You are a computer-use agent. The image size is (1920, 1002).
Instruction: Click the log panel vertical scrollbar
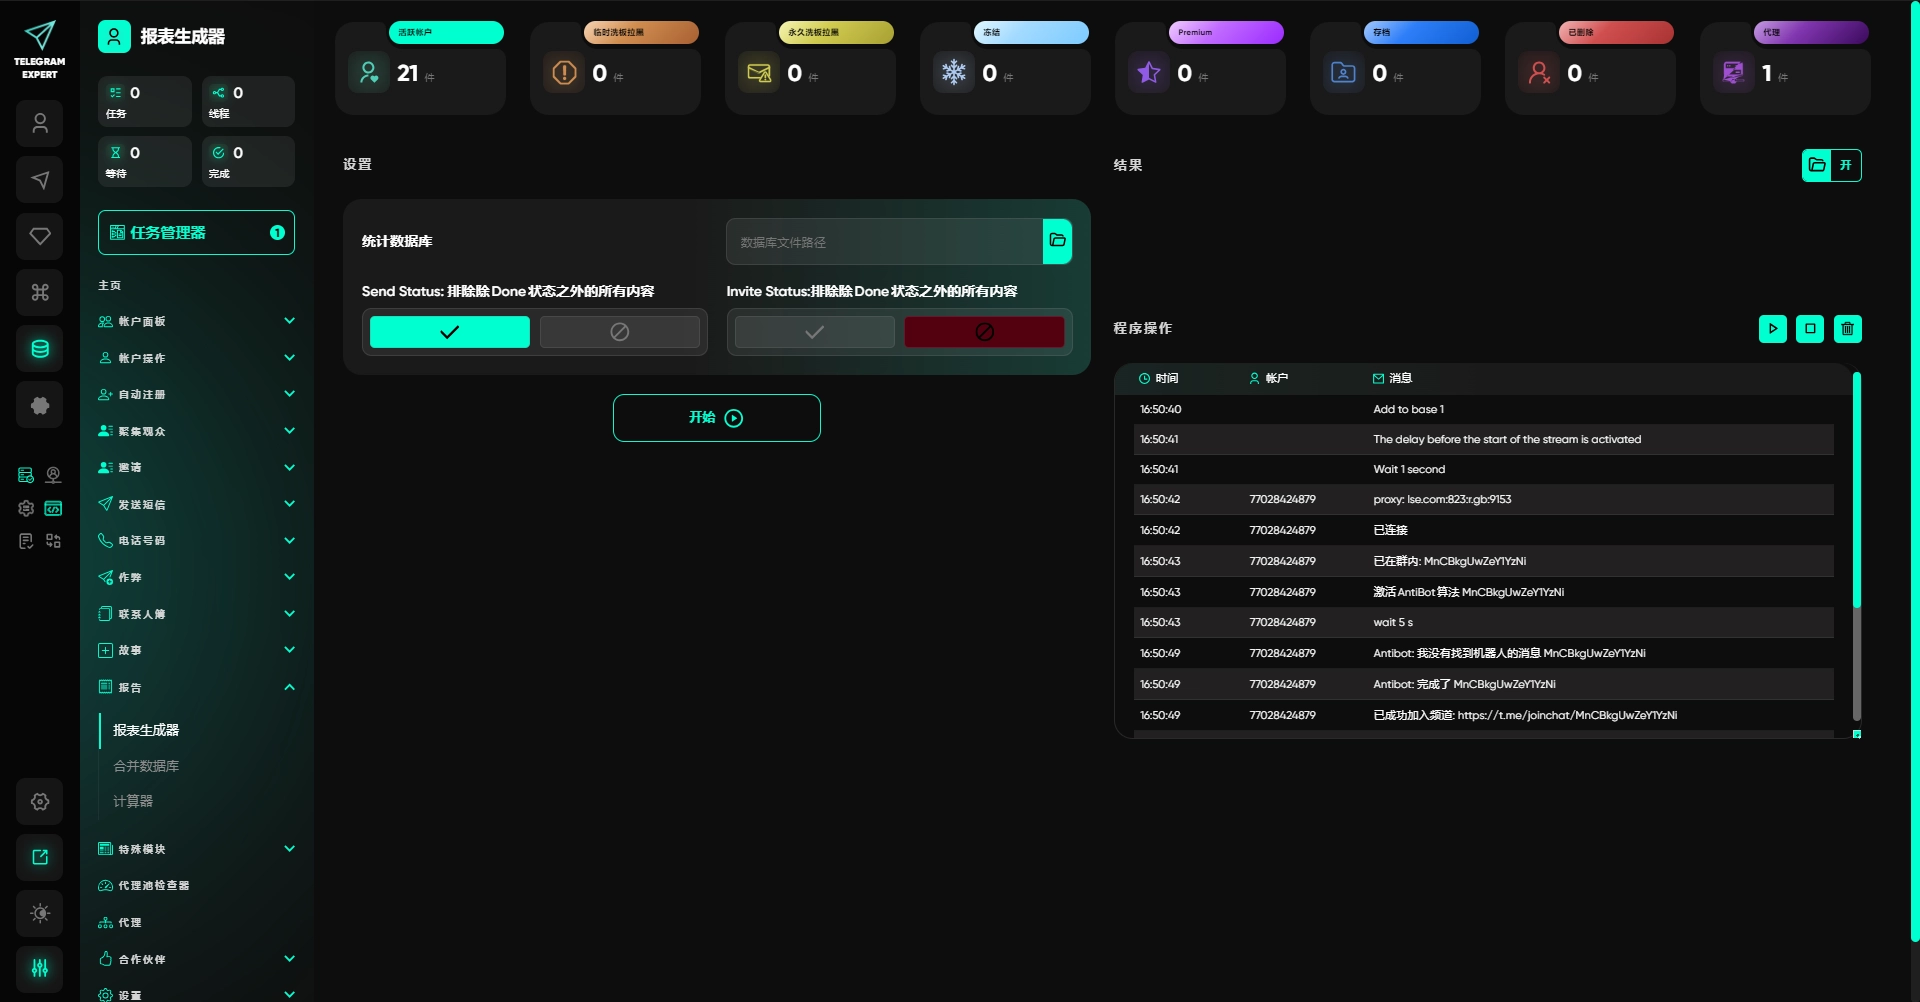[x=1857, y=490]
